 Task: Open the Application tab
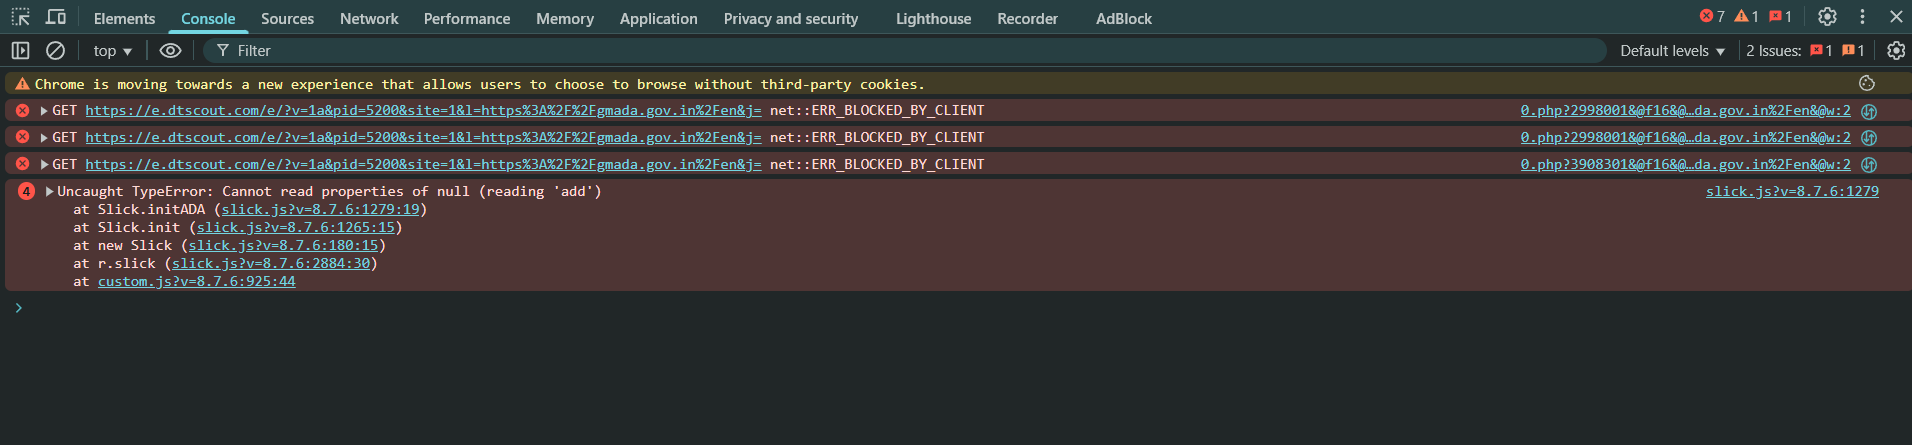click(x=658, y=18)
